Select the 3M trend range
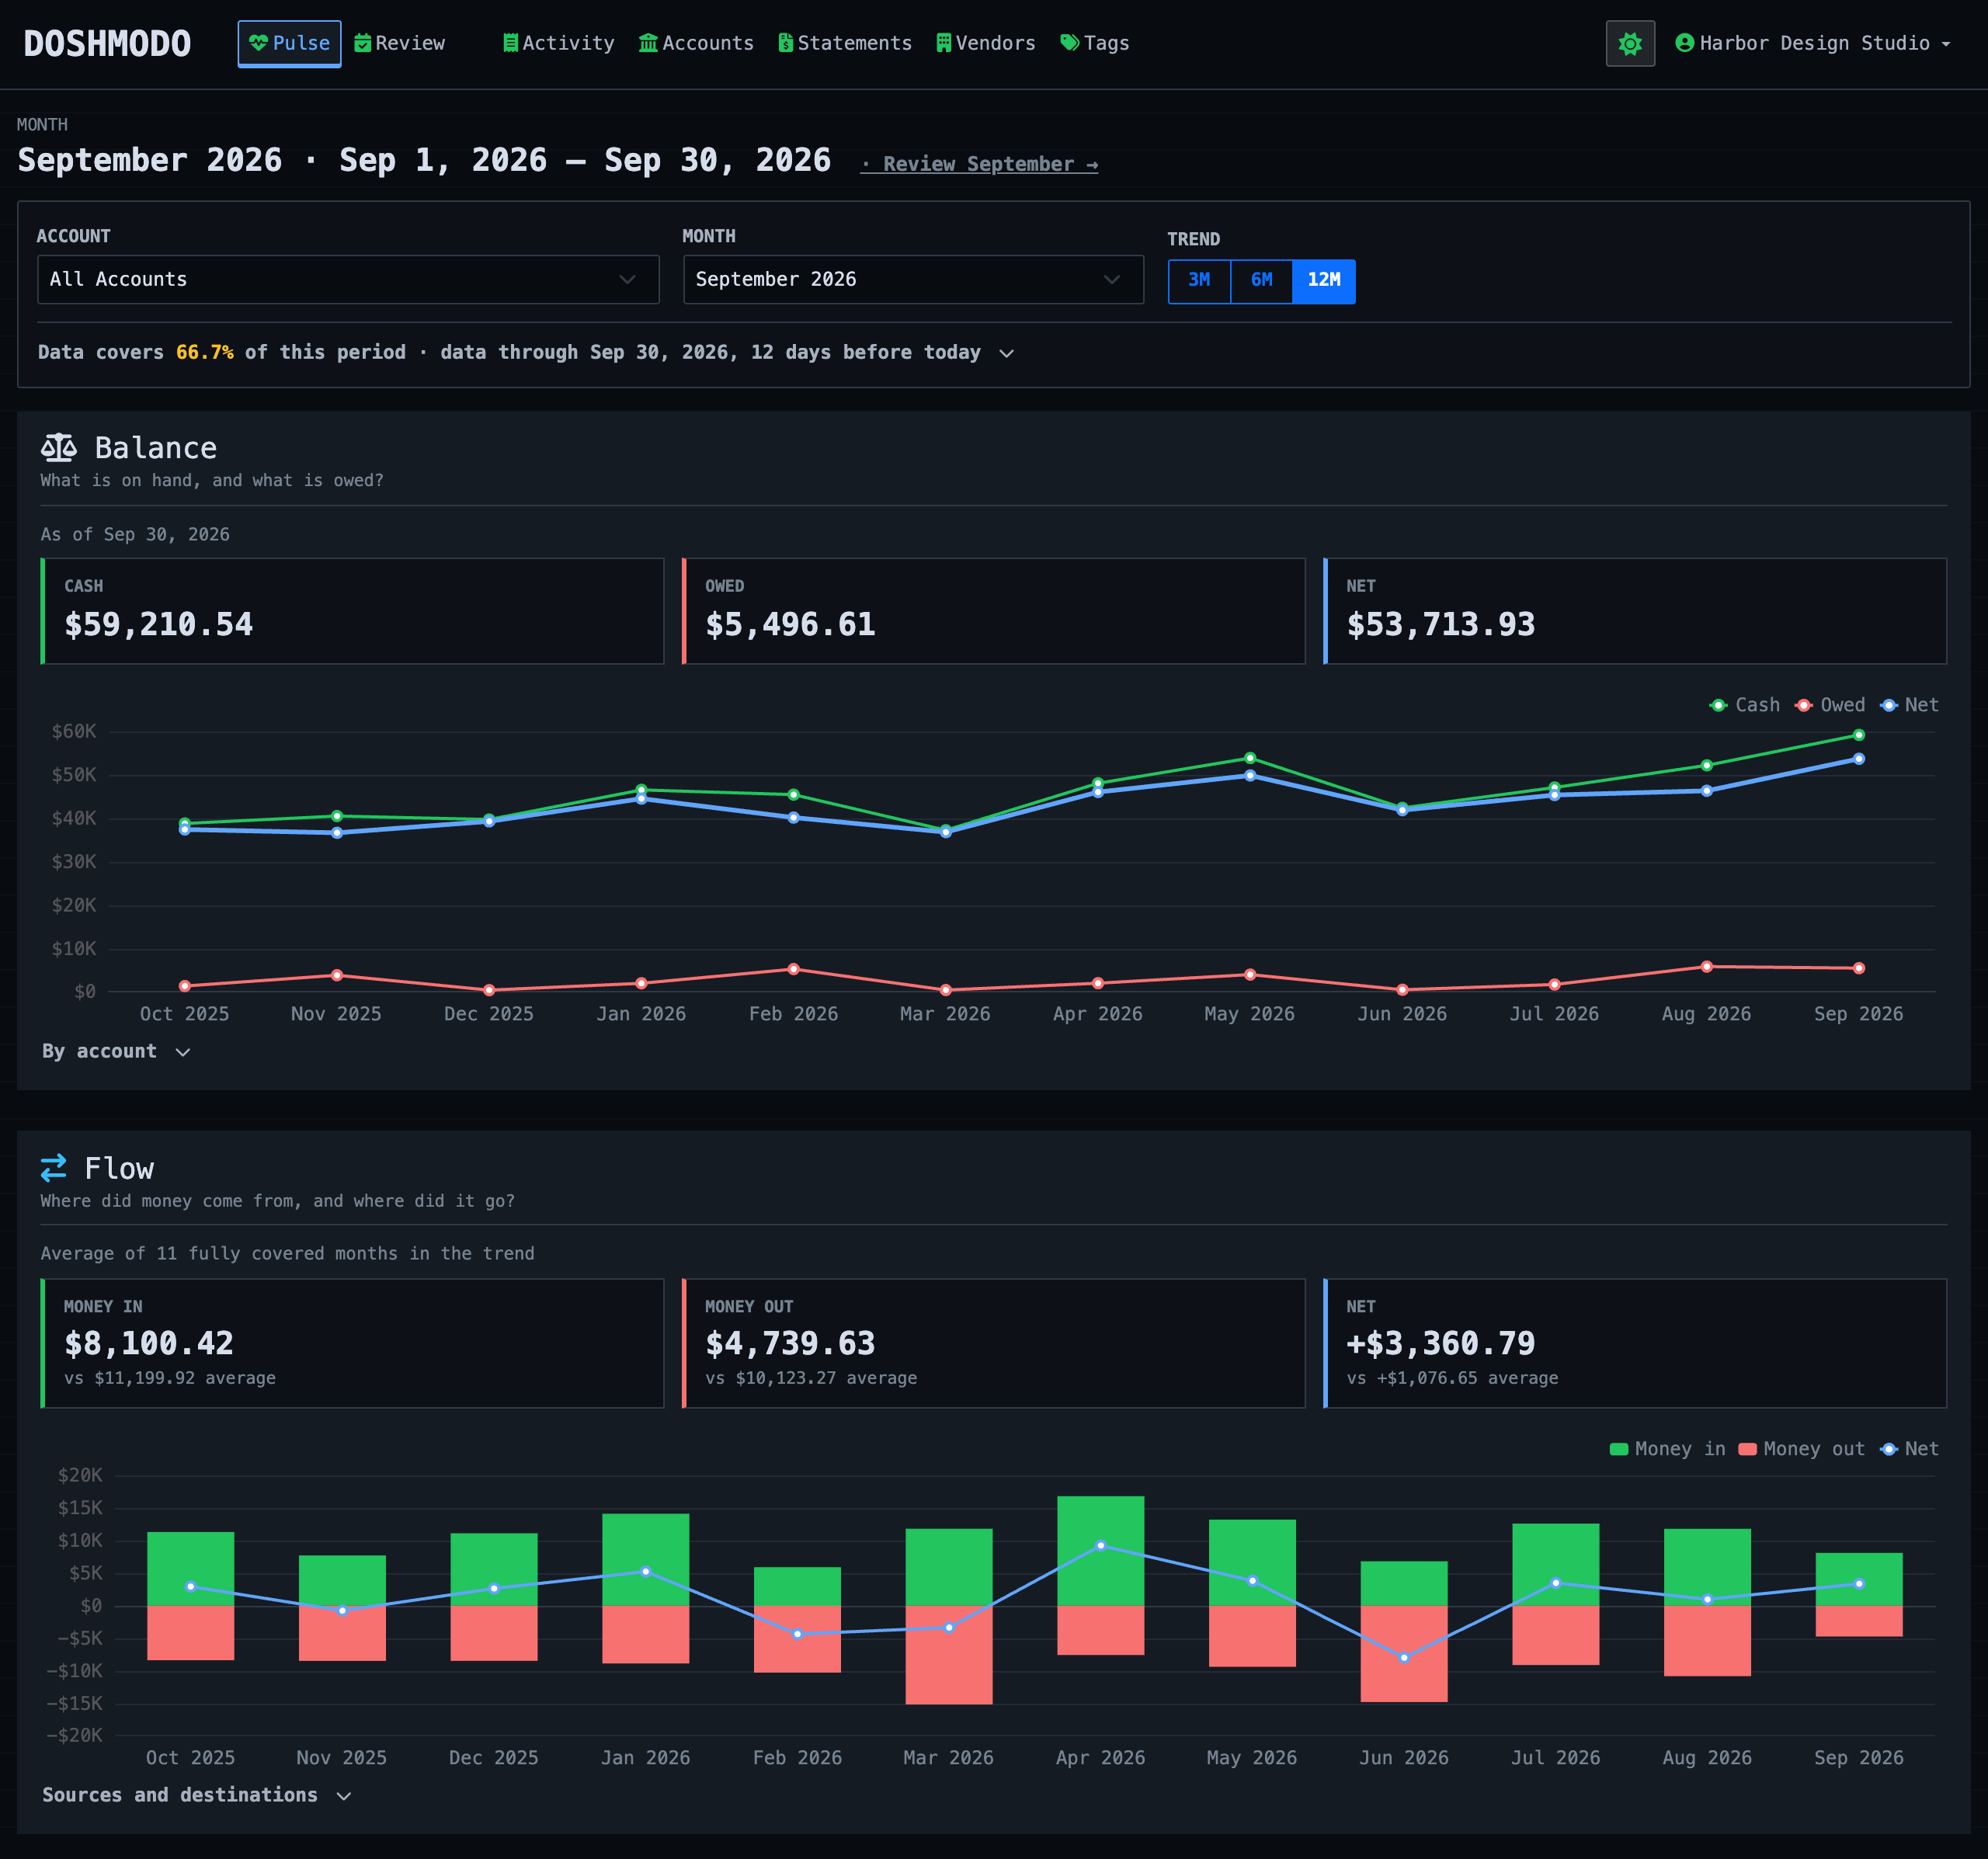1988x1859 pixels. pyautogui.click(x=1199, y=281)
